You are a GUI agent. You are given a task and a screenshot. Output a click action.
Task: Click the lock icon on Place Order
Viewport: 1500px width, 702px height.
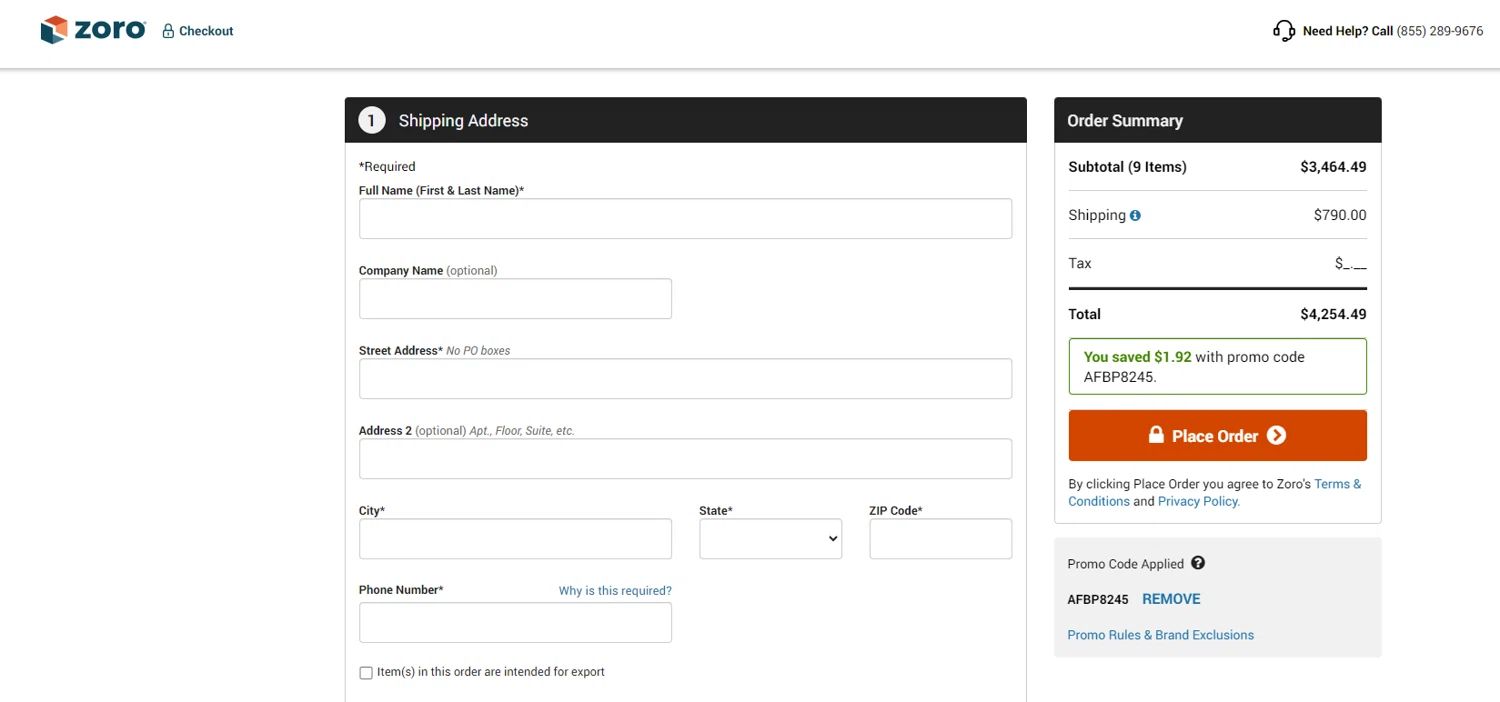click(1156, 435)
